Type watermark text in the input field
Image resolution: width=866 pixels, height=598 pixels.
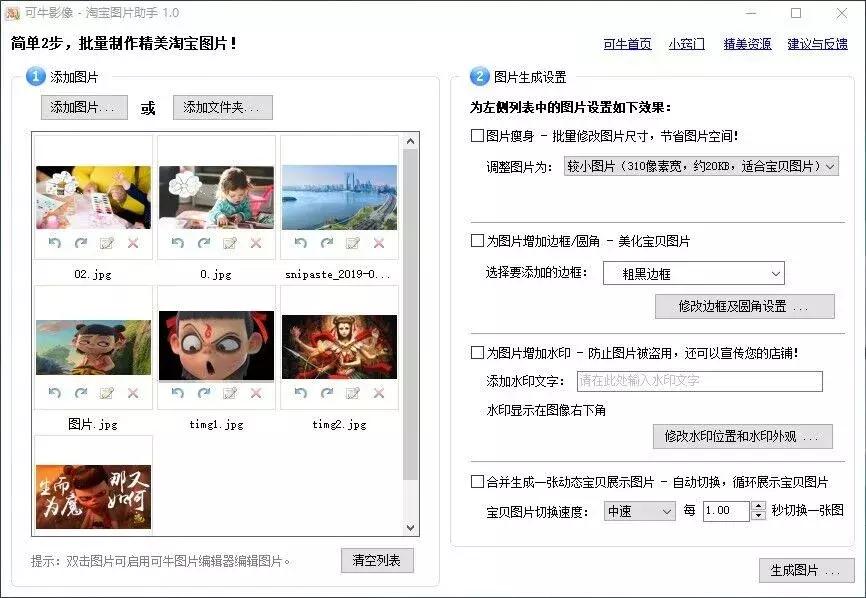coord(700,381)
